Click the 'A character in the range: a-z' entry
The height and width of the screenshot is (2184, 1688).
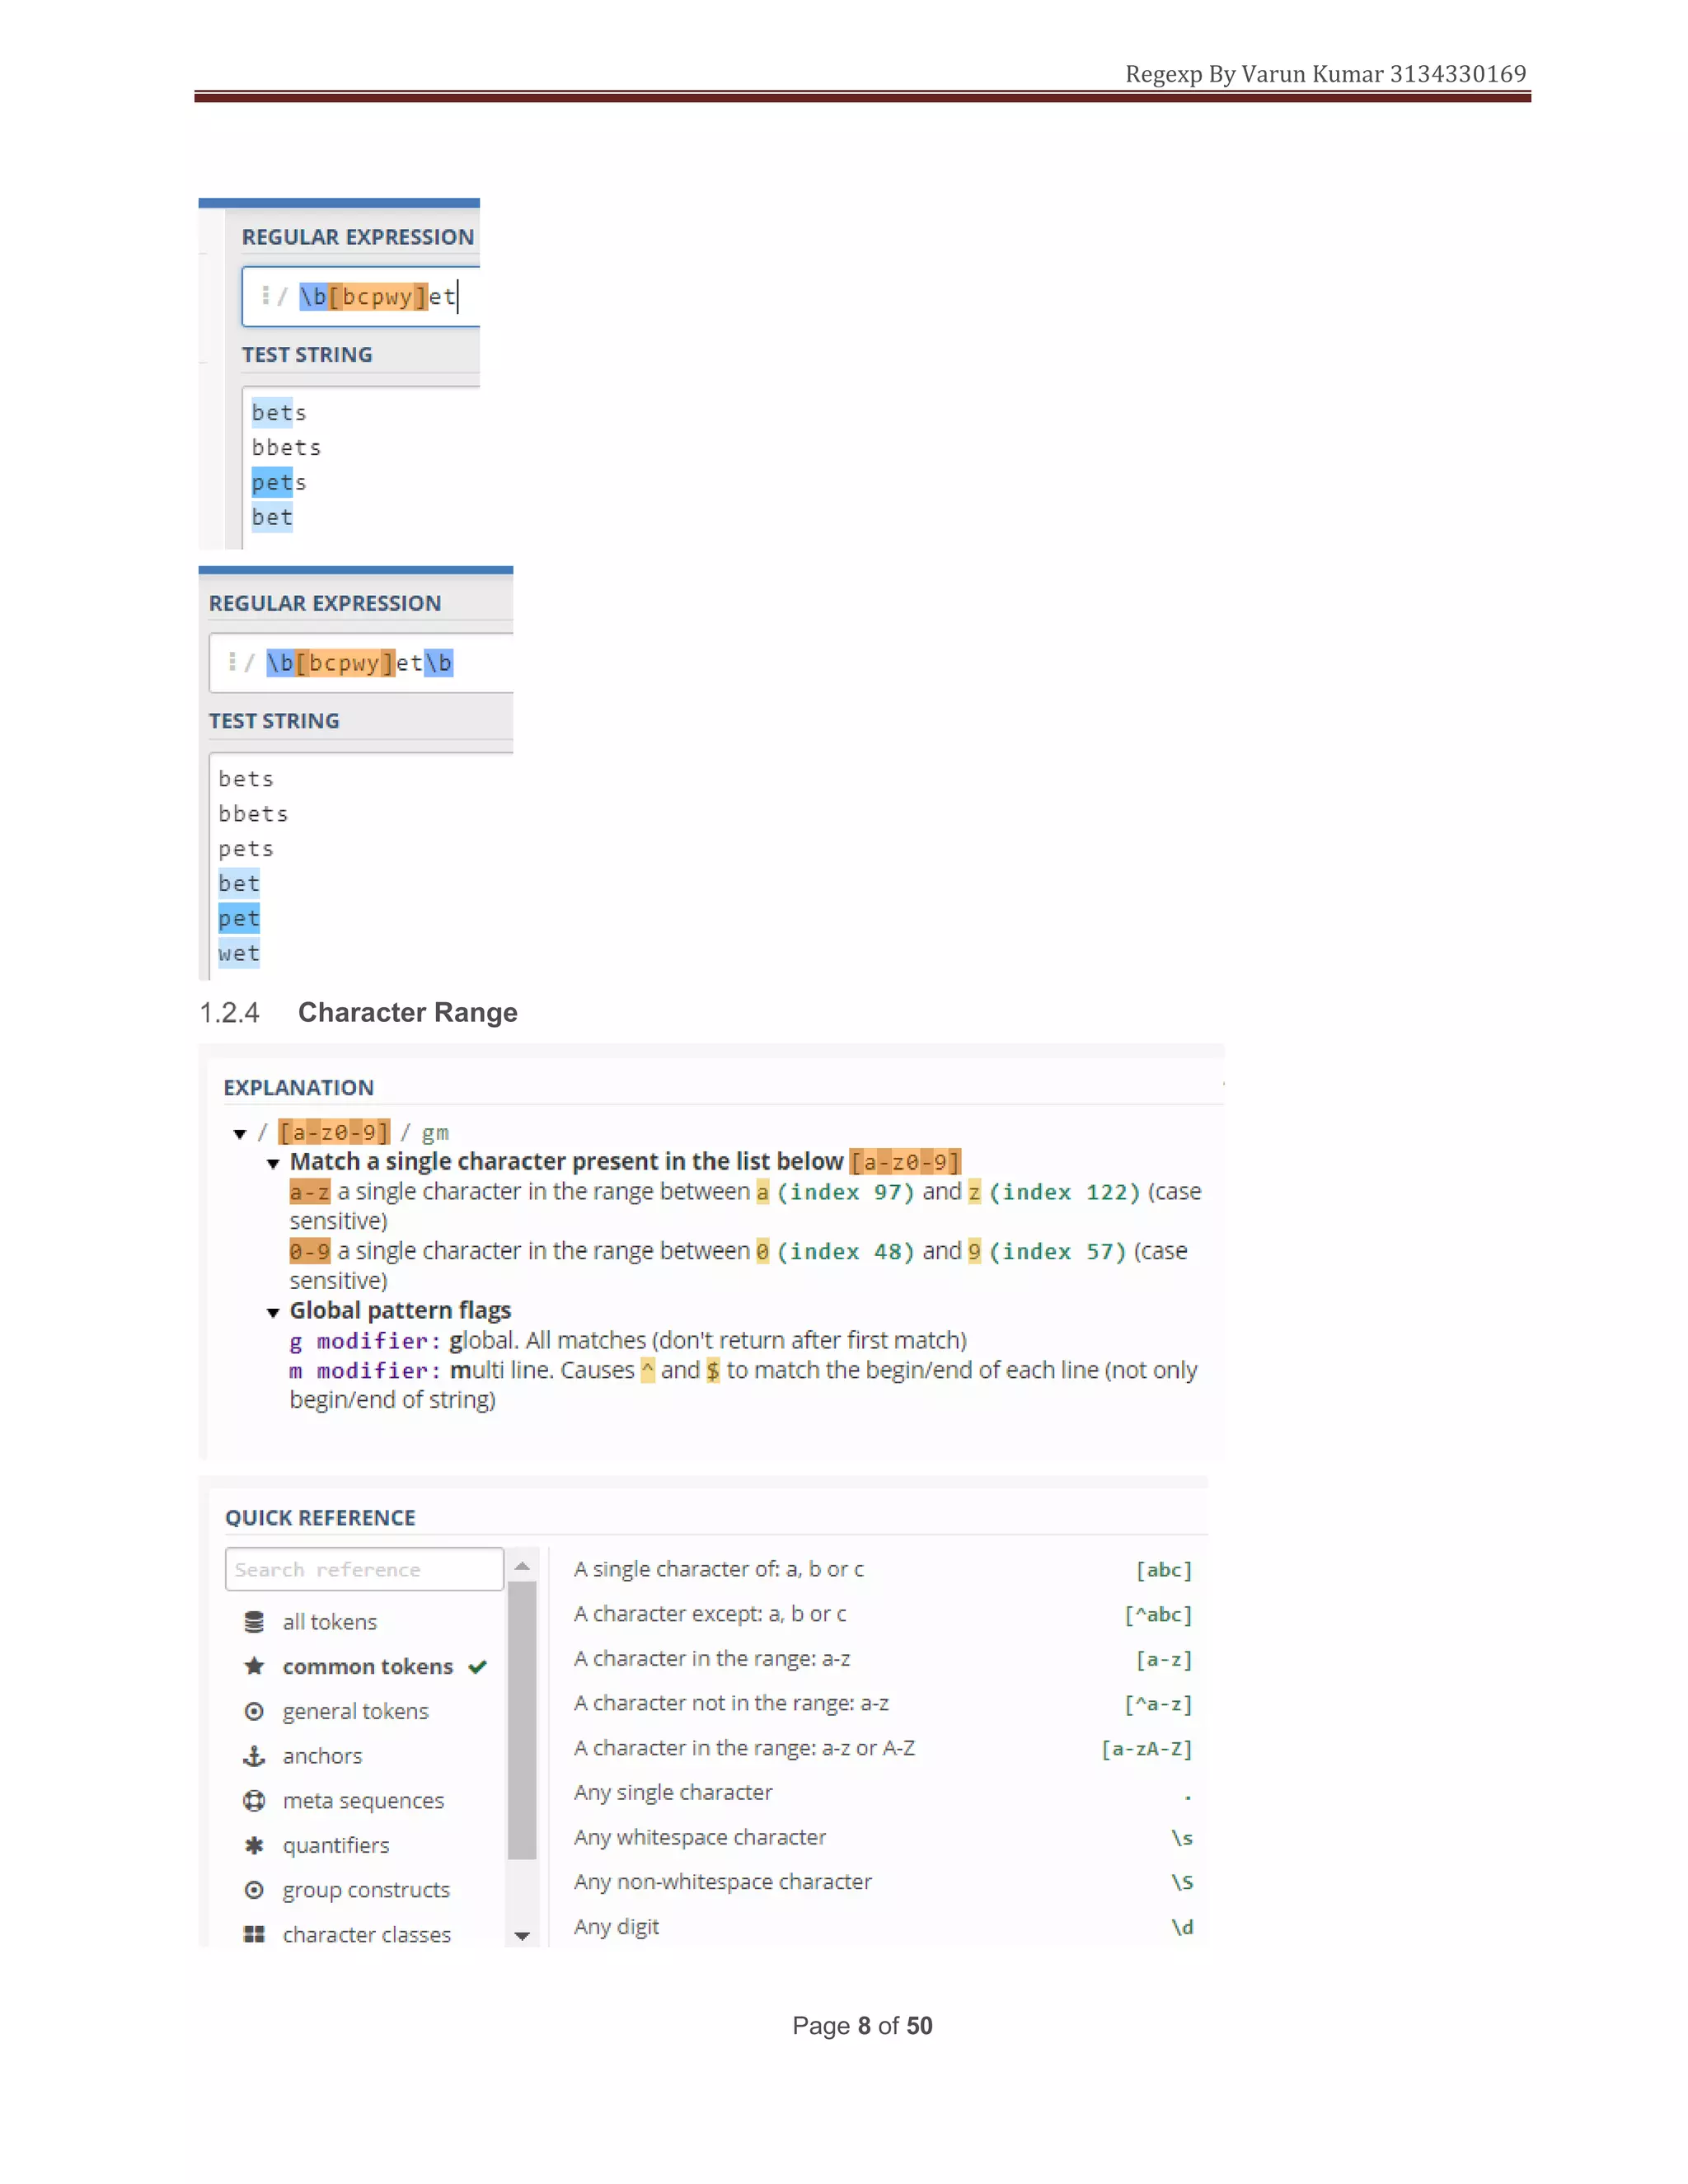(x=711, y=1658)
